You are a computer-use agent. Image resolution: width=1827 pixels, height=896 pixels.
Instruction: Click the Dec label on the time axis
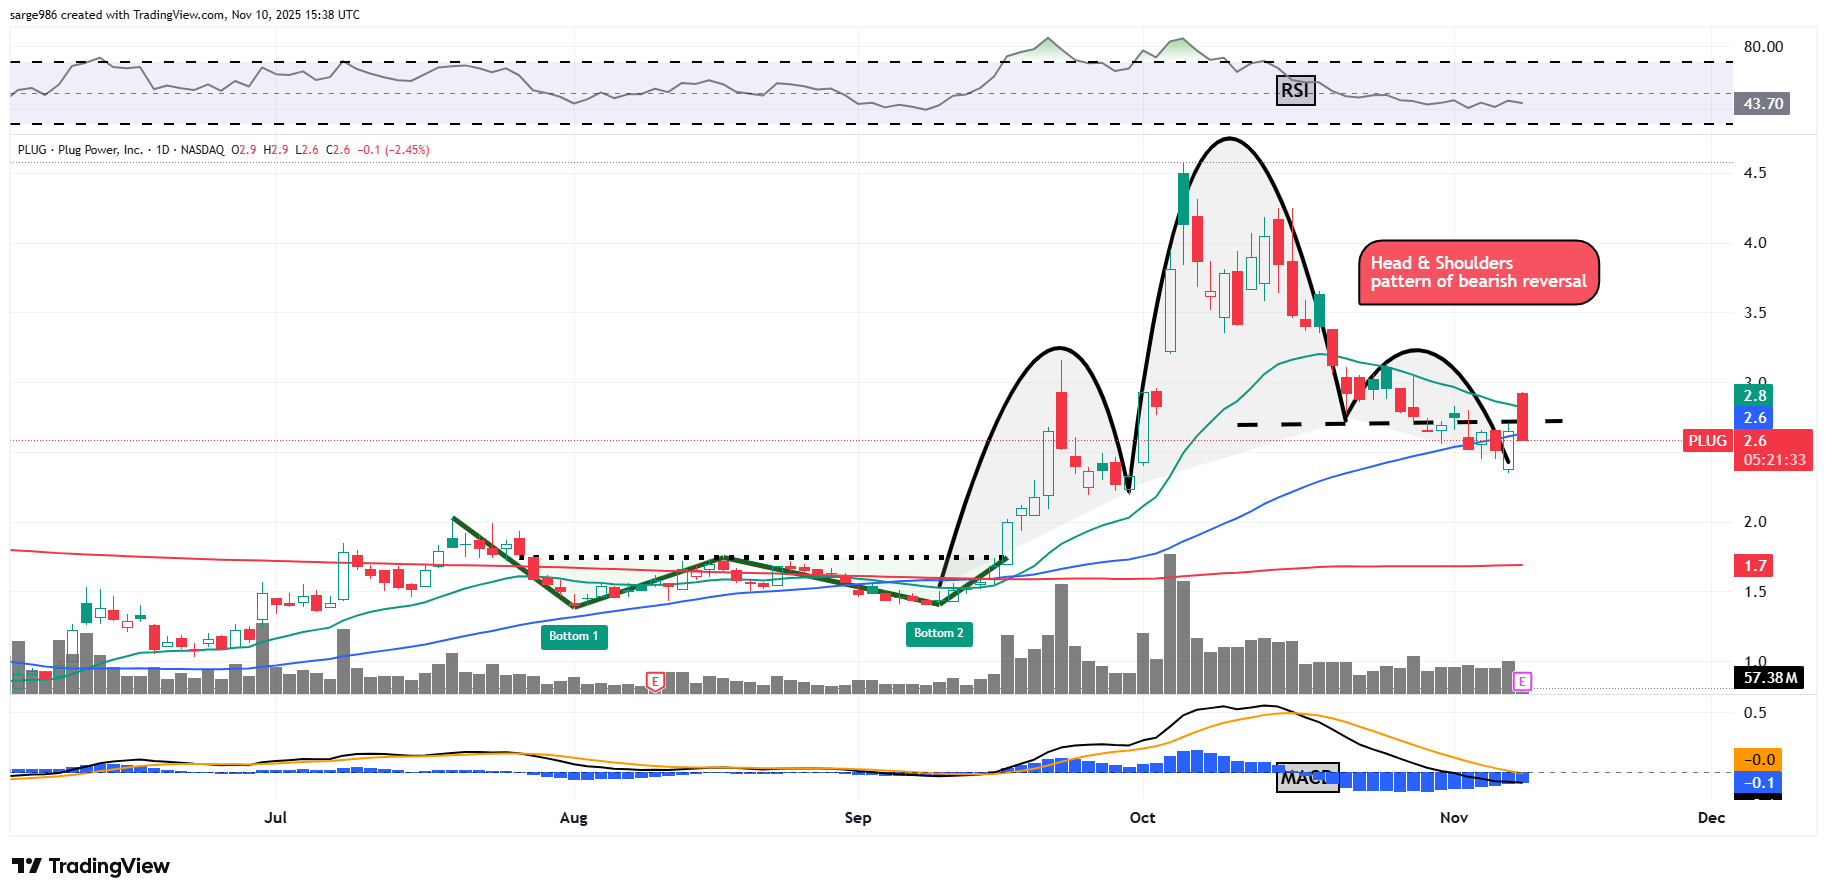point(1711,818)
